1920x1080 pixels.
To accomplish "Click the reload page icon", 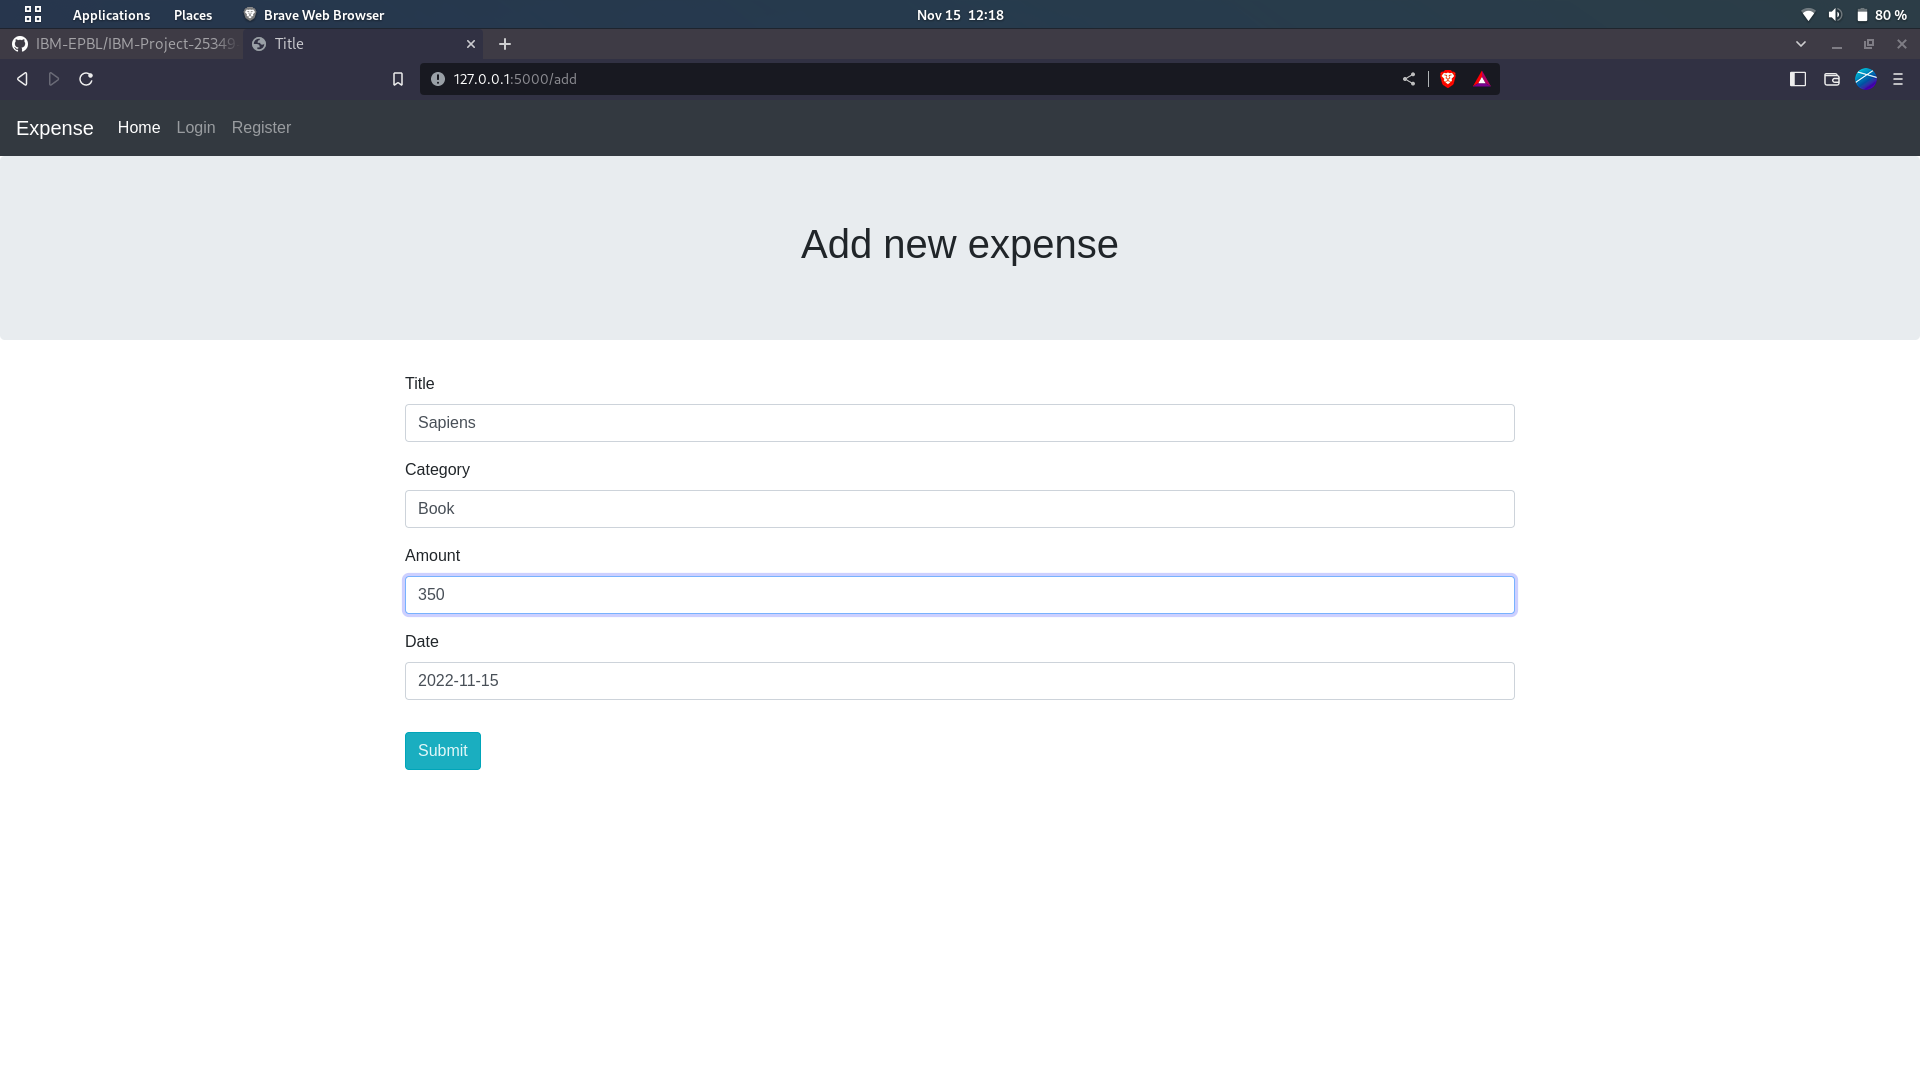I will pos(86,79).
